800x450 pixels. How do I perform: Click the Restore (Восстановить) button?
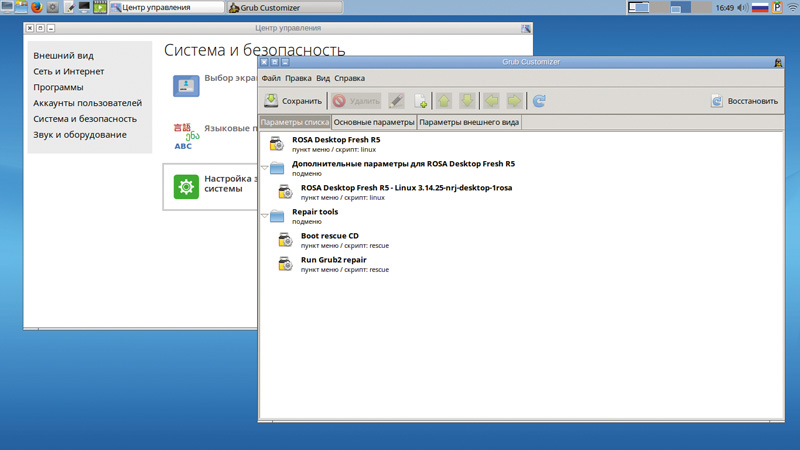(x=744, y=101)
